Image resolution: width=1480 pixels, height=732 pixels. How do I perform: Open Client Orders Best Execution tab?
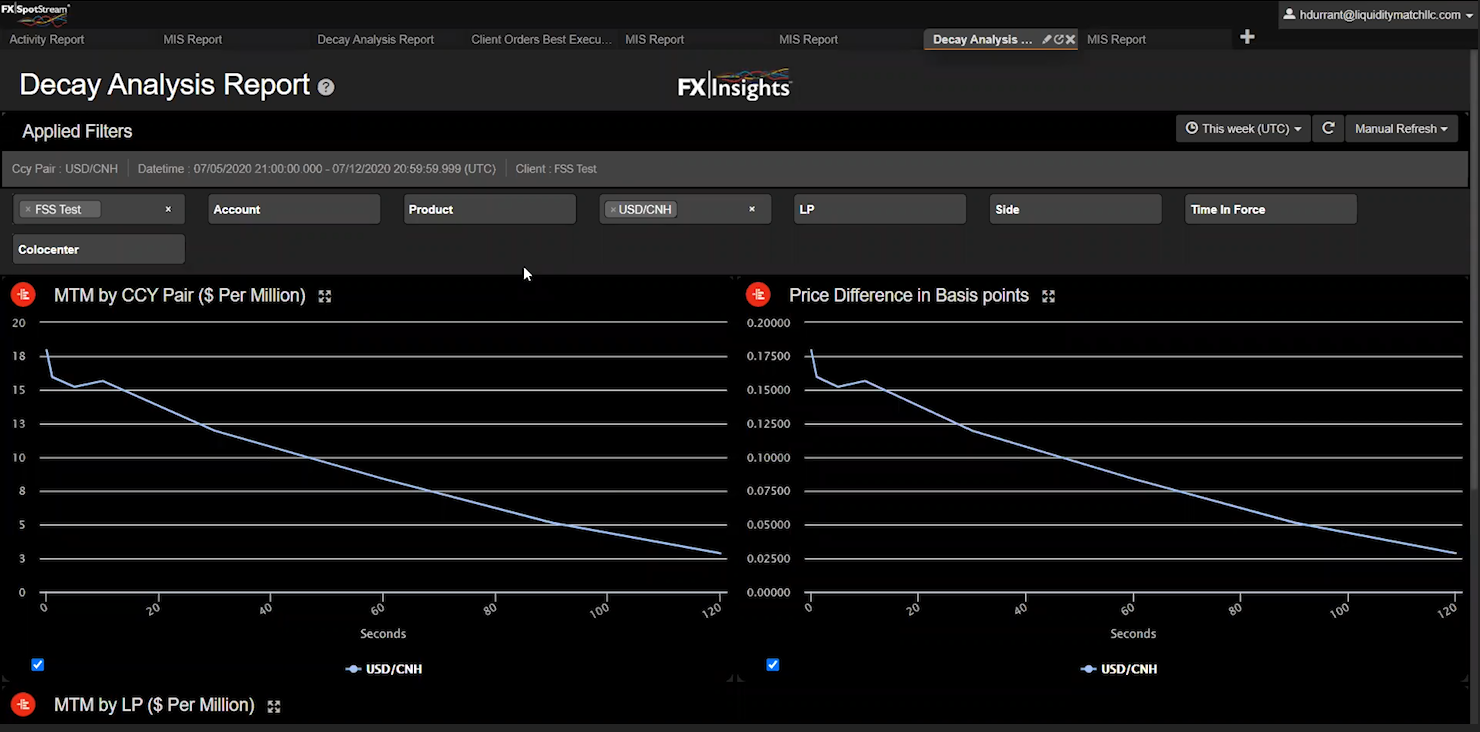(541, 39)
